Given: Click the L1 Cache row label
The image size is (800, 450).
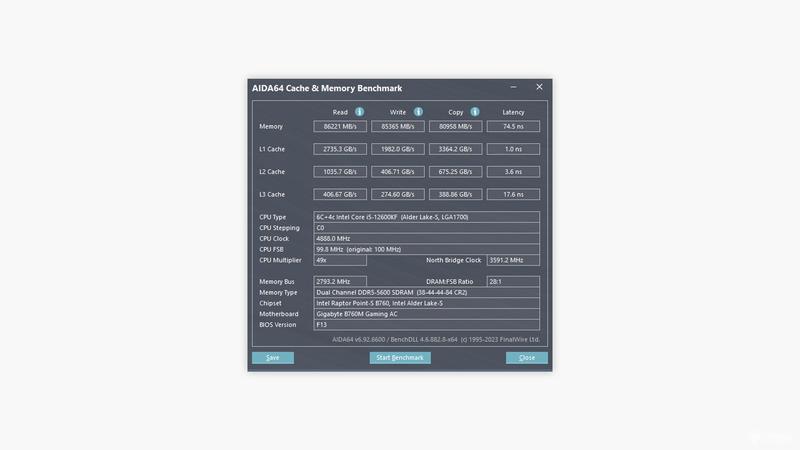Looking at the screenshot, I should (272, 149).
